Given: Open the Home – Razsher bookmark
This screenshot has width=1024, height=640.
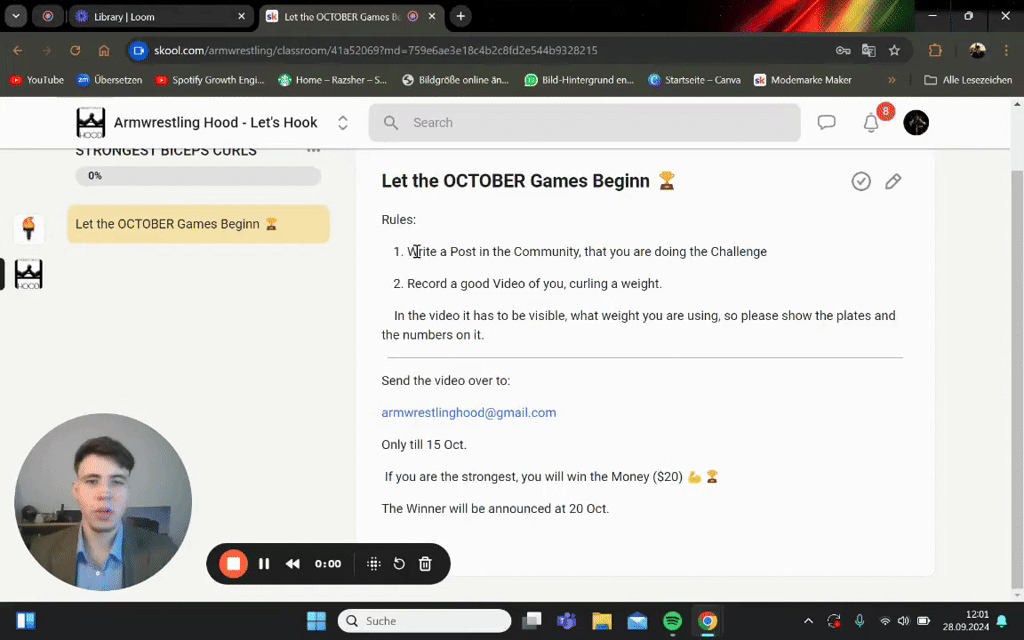Looking at the screenshot, I should 332,80.
